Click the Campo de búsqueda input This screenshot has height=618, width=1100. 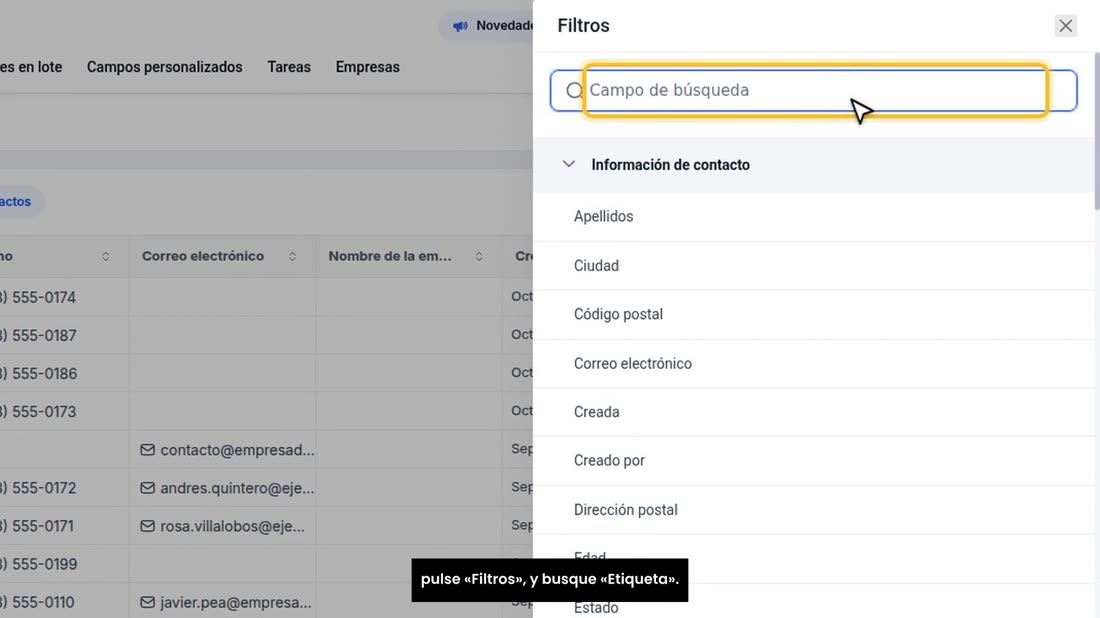[x=814, y=90]
